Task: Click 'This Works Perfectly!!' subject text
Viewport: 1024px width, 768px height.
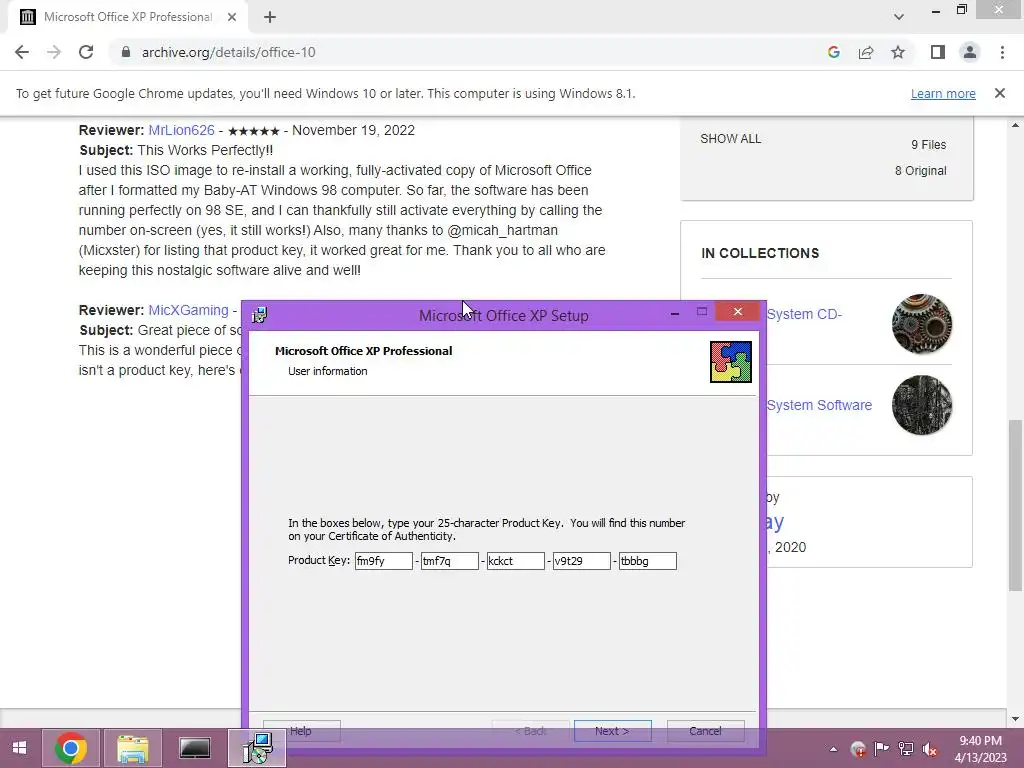Action: (205, 150)
